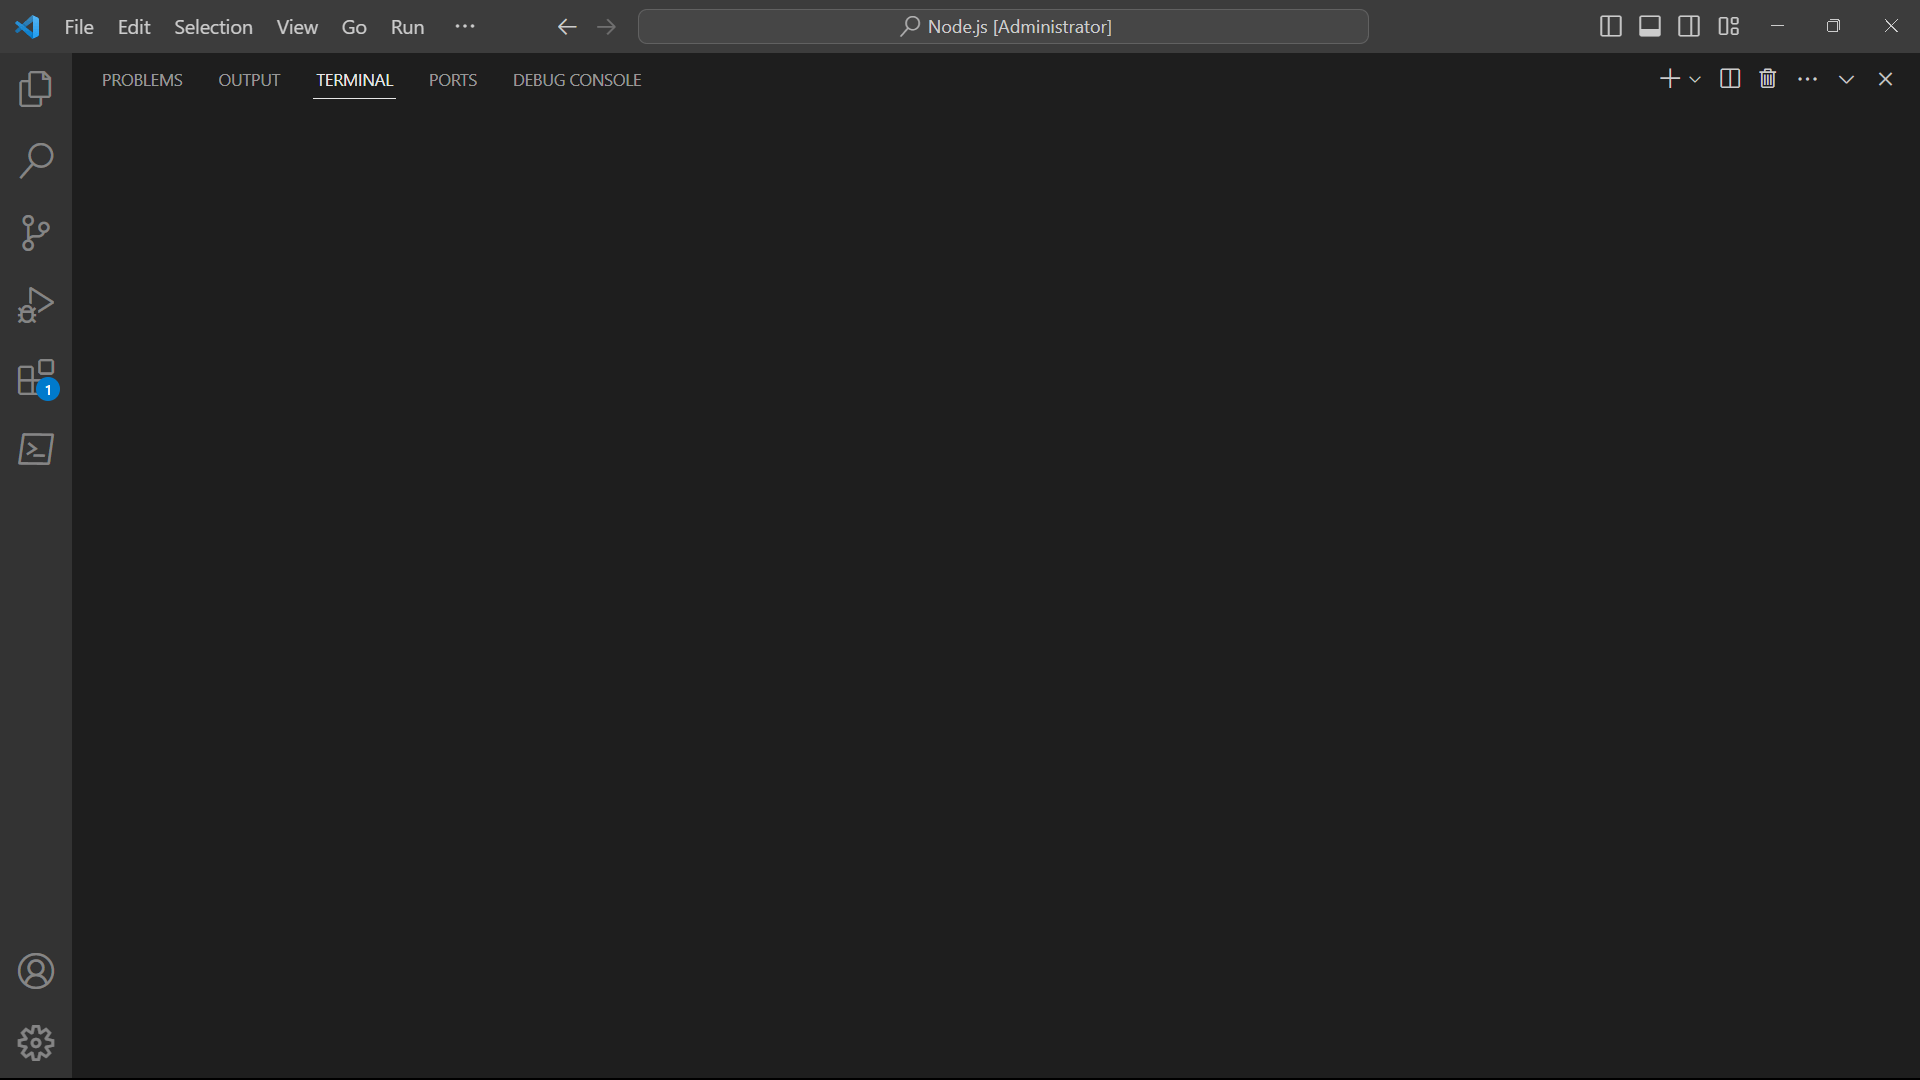Toggle Secondary Side Bar layout button
The image size is (1920, 1080).
tap(1689, 27)
